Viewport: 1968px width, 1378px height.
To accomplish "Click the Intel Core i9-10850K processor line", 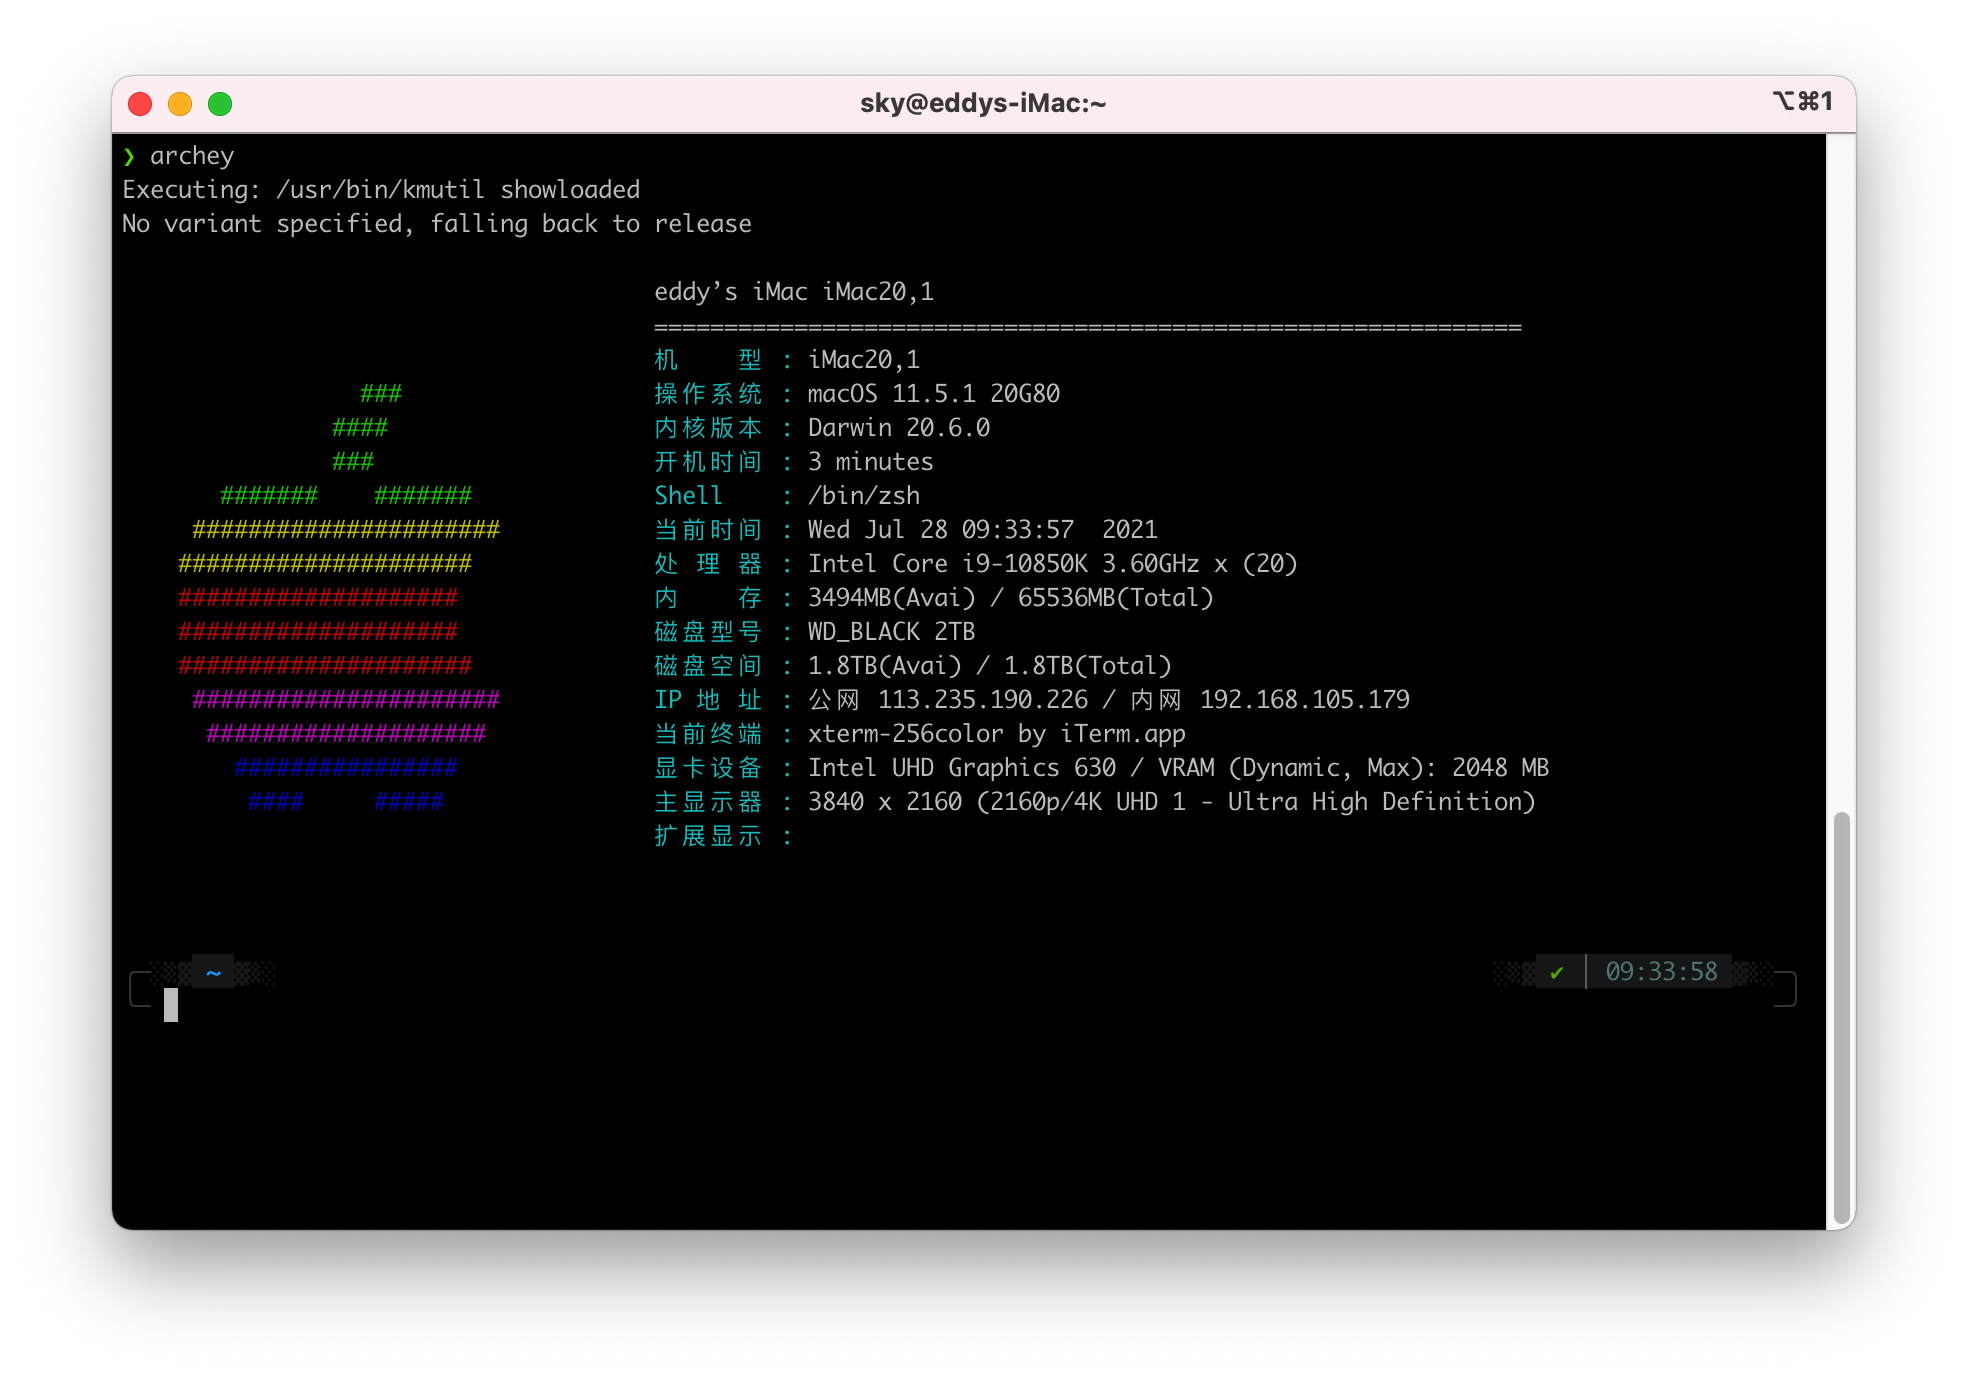I will coord(1052,564).
